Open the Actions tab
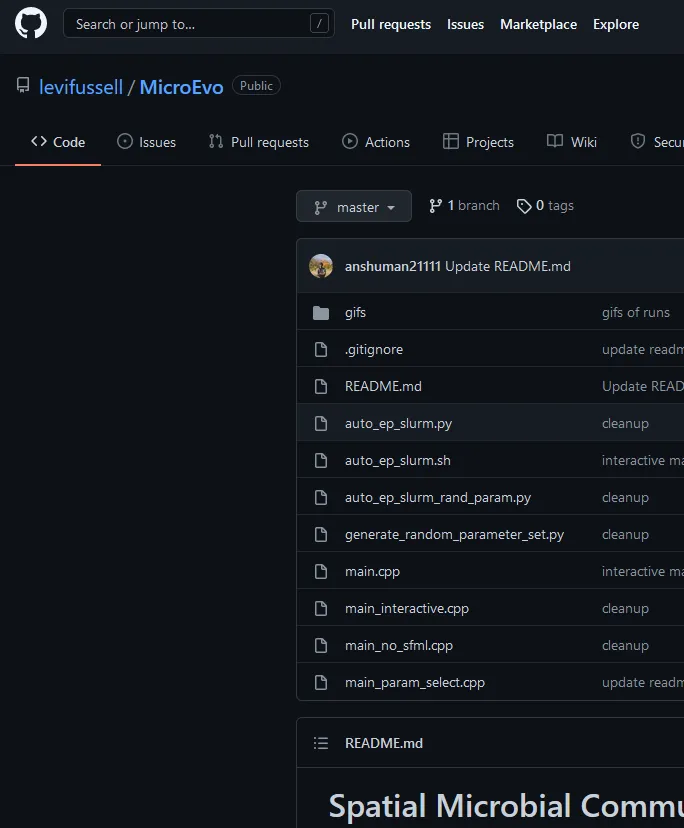 pyautogui.click(x=376, y=142)
